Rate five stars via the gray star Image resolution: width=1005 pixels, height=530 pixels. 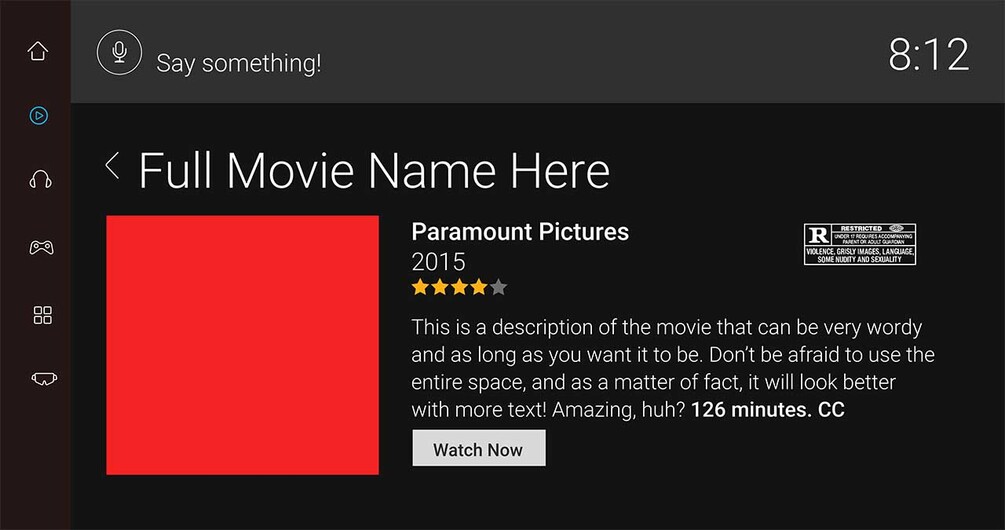click(x=499, y=288)
